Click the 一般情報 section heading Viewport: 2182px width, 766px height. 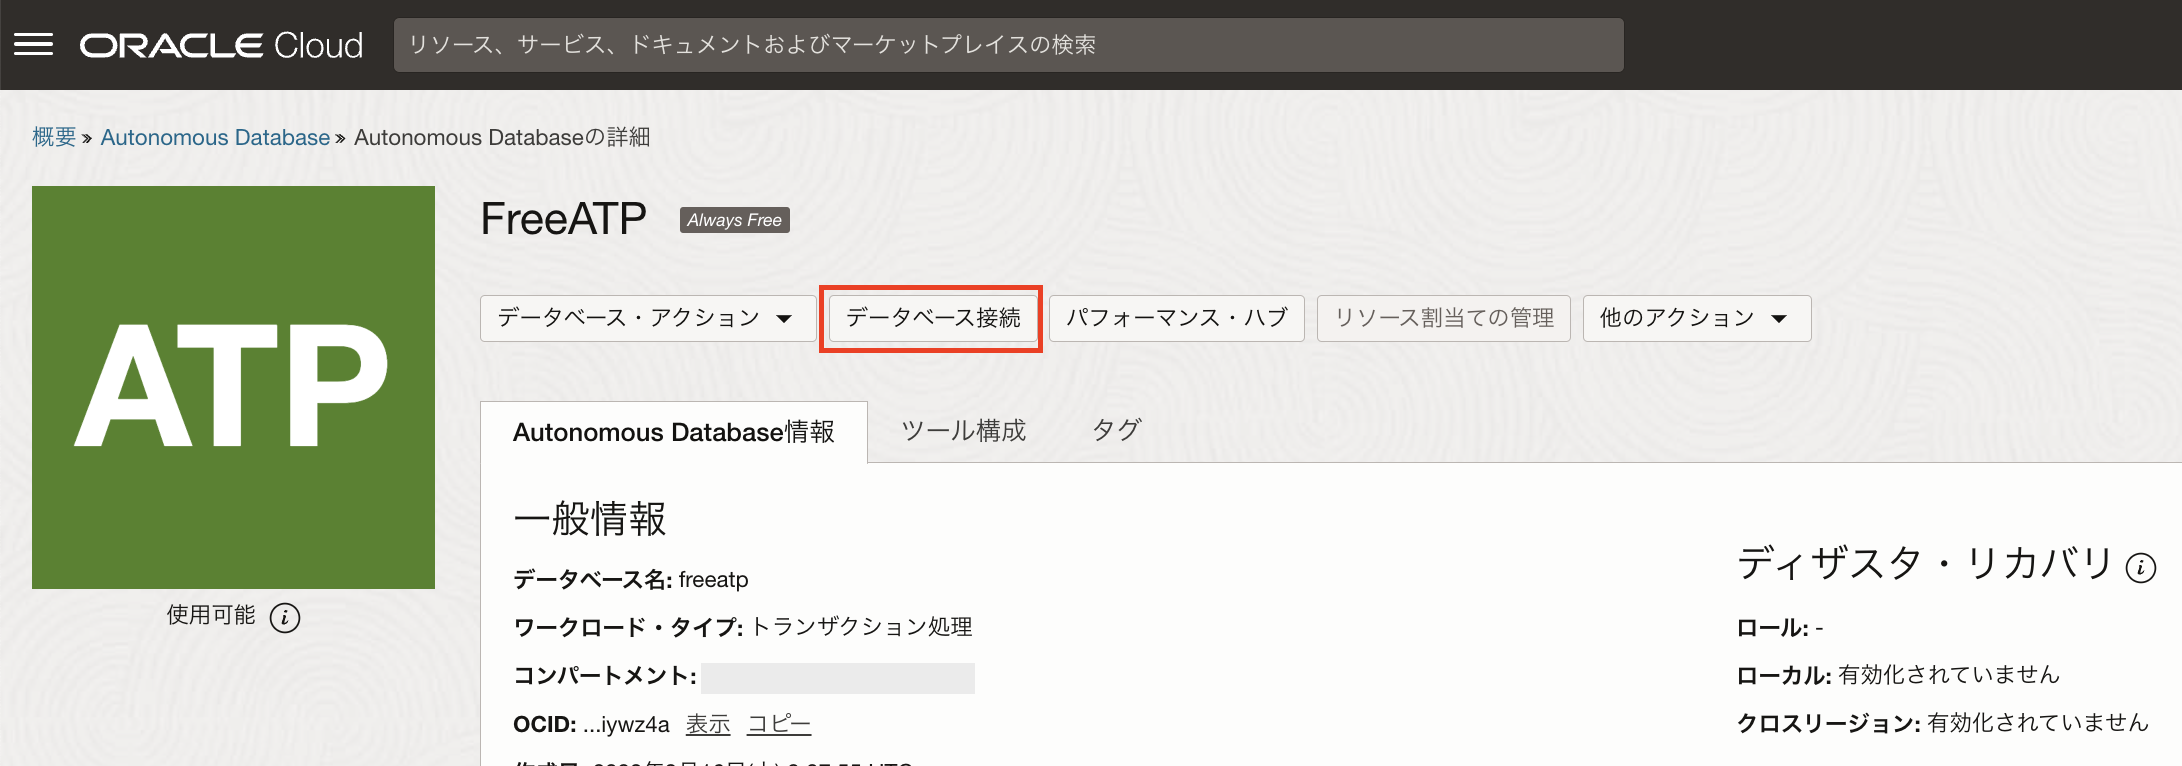point(590,519)
